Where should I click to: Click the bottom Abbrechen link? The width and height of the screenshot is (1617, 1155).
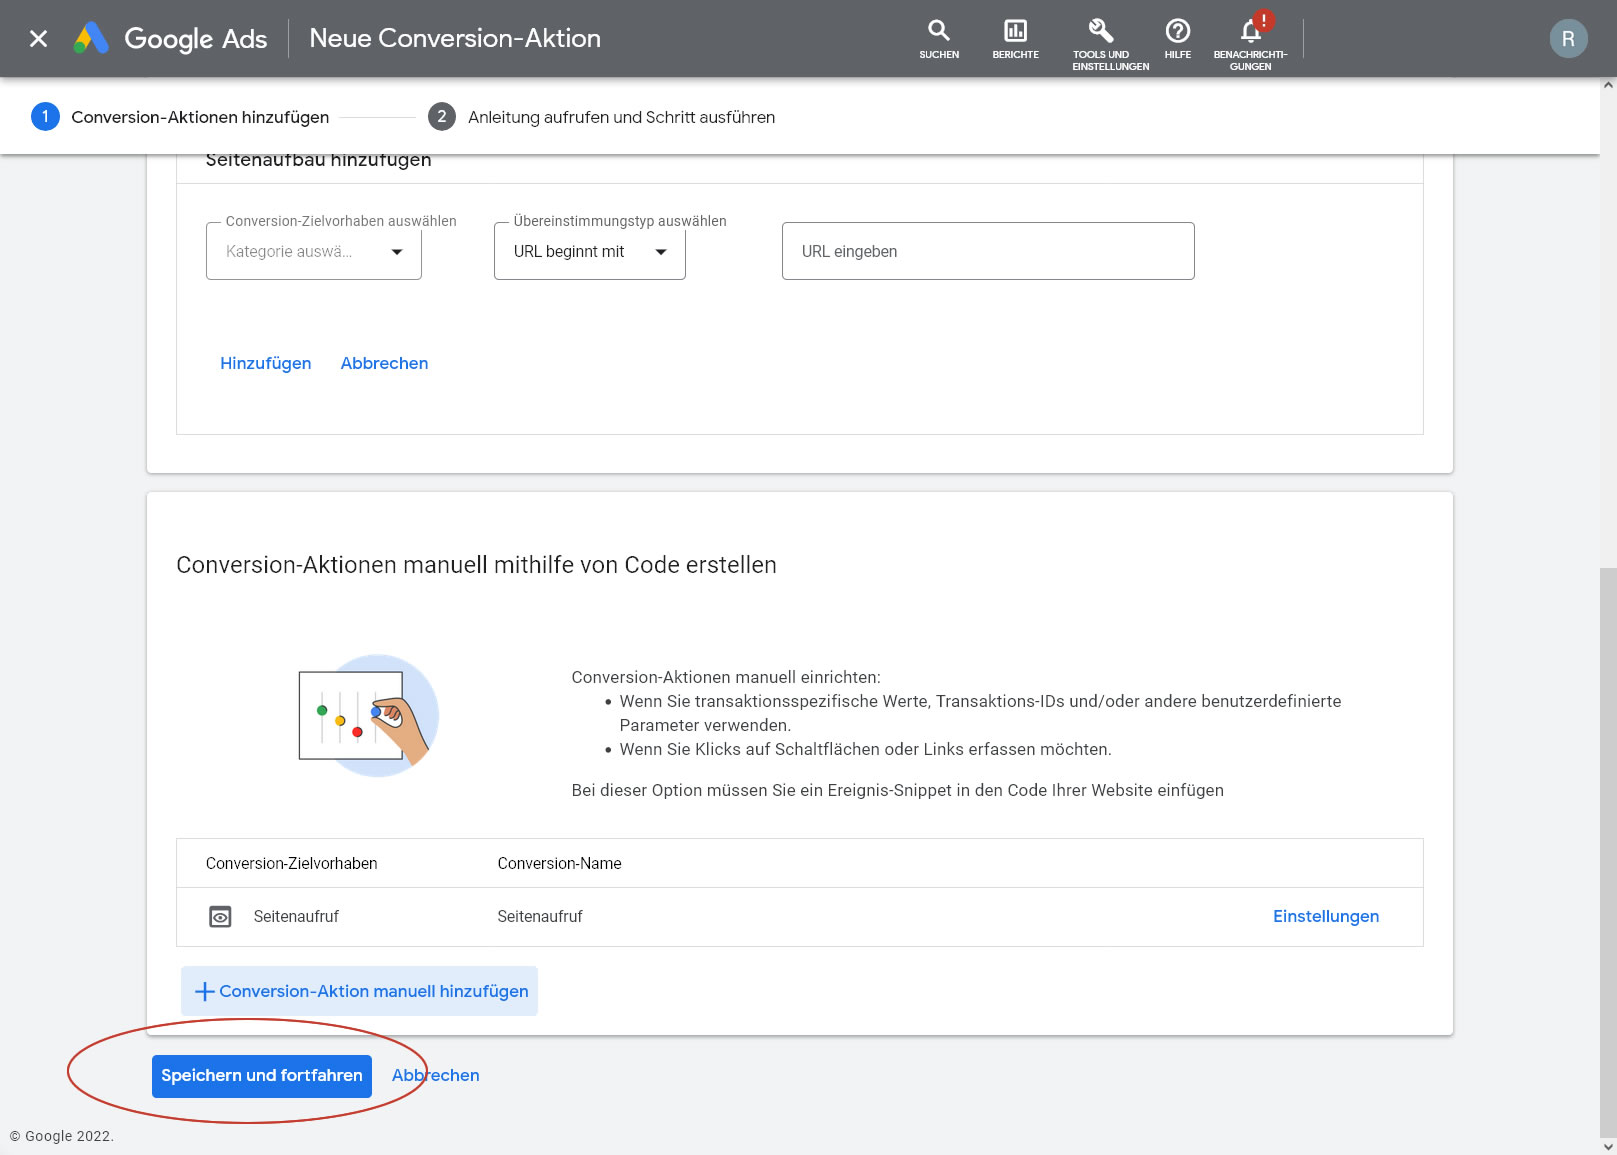436,1076
